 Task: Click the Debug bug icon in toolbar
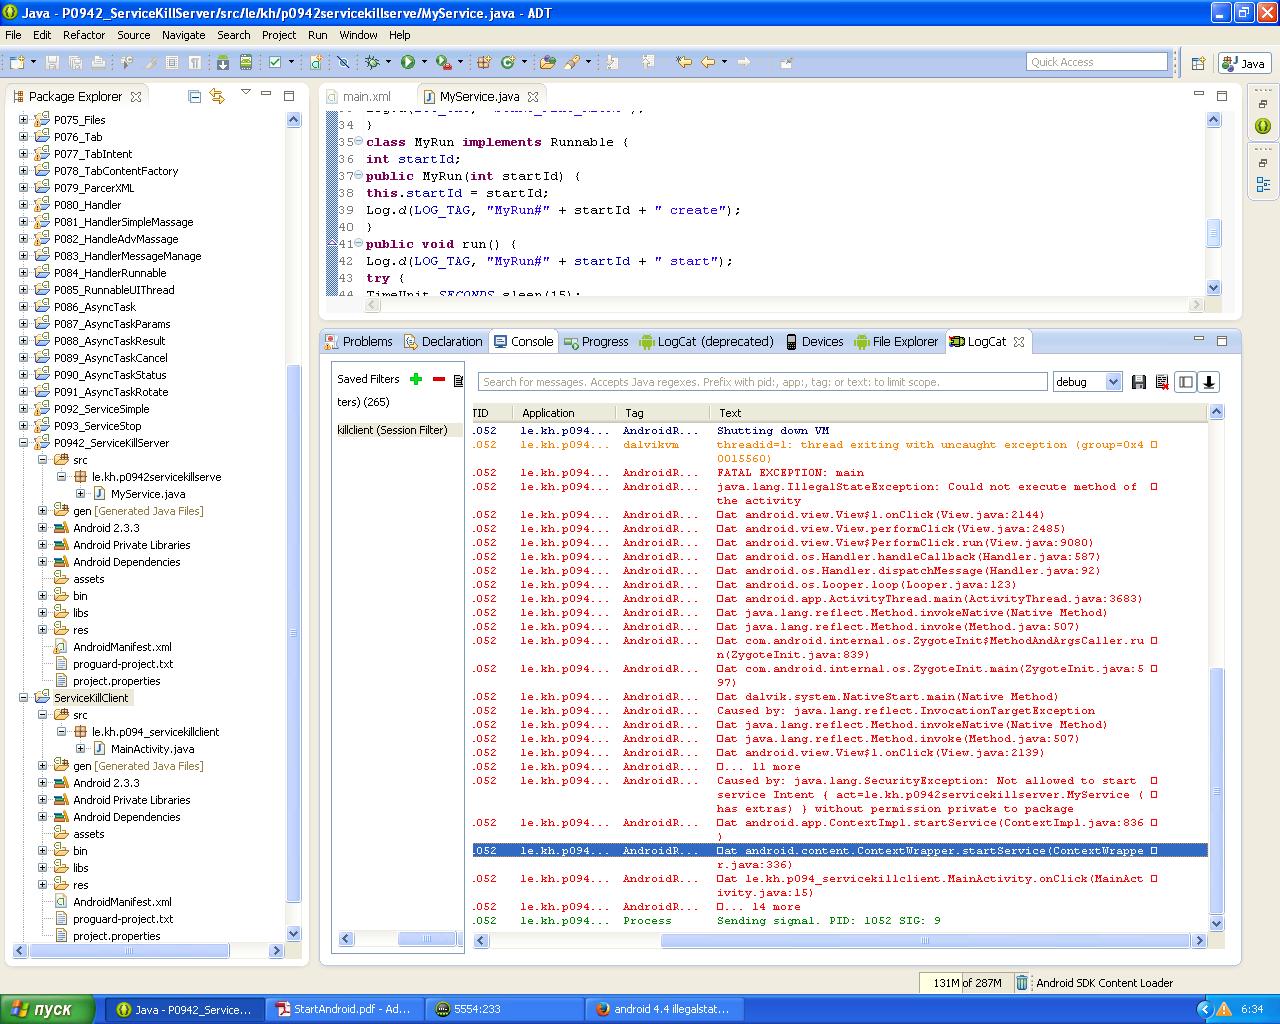372,62
